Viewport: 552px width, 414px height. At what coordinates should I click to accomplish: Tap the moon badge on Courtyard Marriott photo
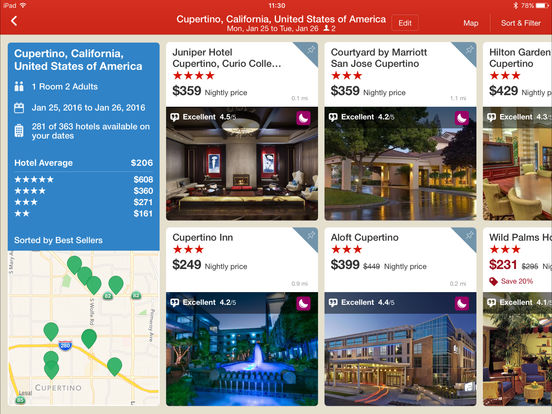point(462,118)
